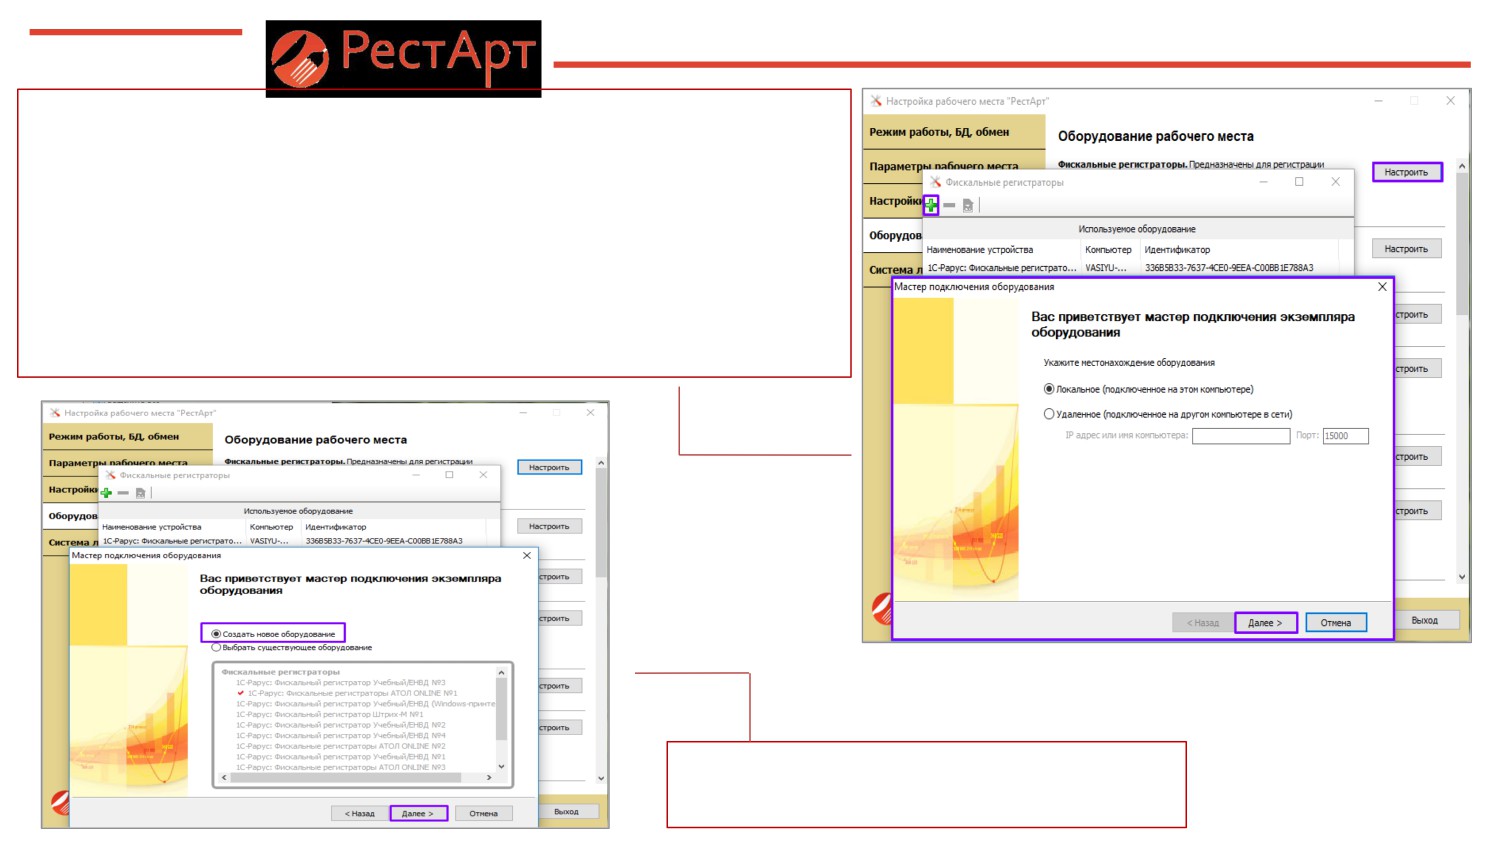
Task: Click the device properties icon in the lower-left screenshot
Action: (140, 493)
